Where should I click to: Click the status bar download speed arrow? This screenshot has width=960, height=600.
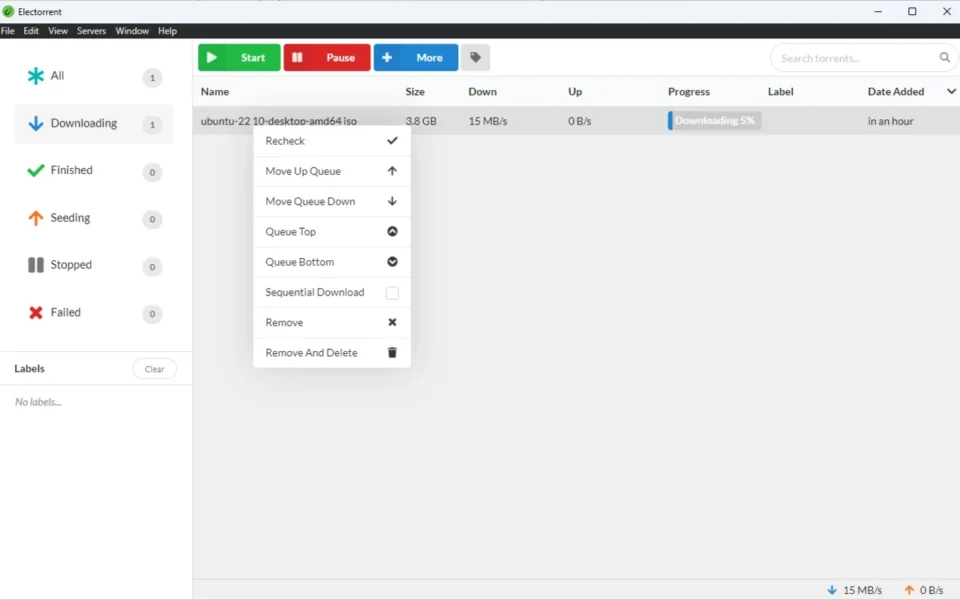pos(831,590)
